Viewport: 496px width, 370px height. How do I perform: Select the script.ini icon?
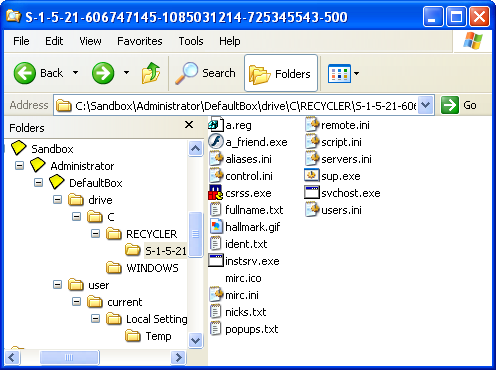[x=312, y=142]
